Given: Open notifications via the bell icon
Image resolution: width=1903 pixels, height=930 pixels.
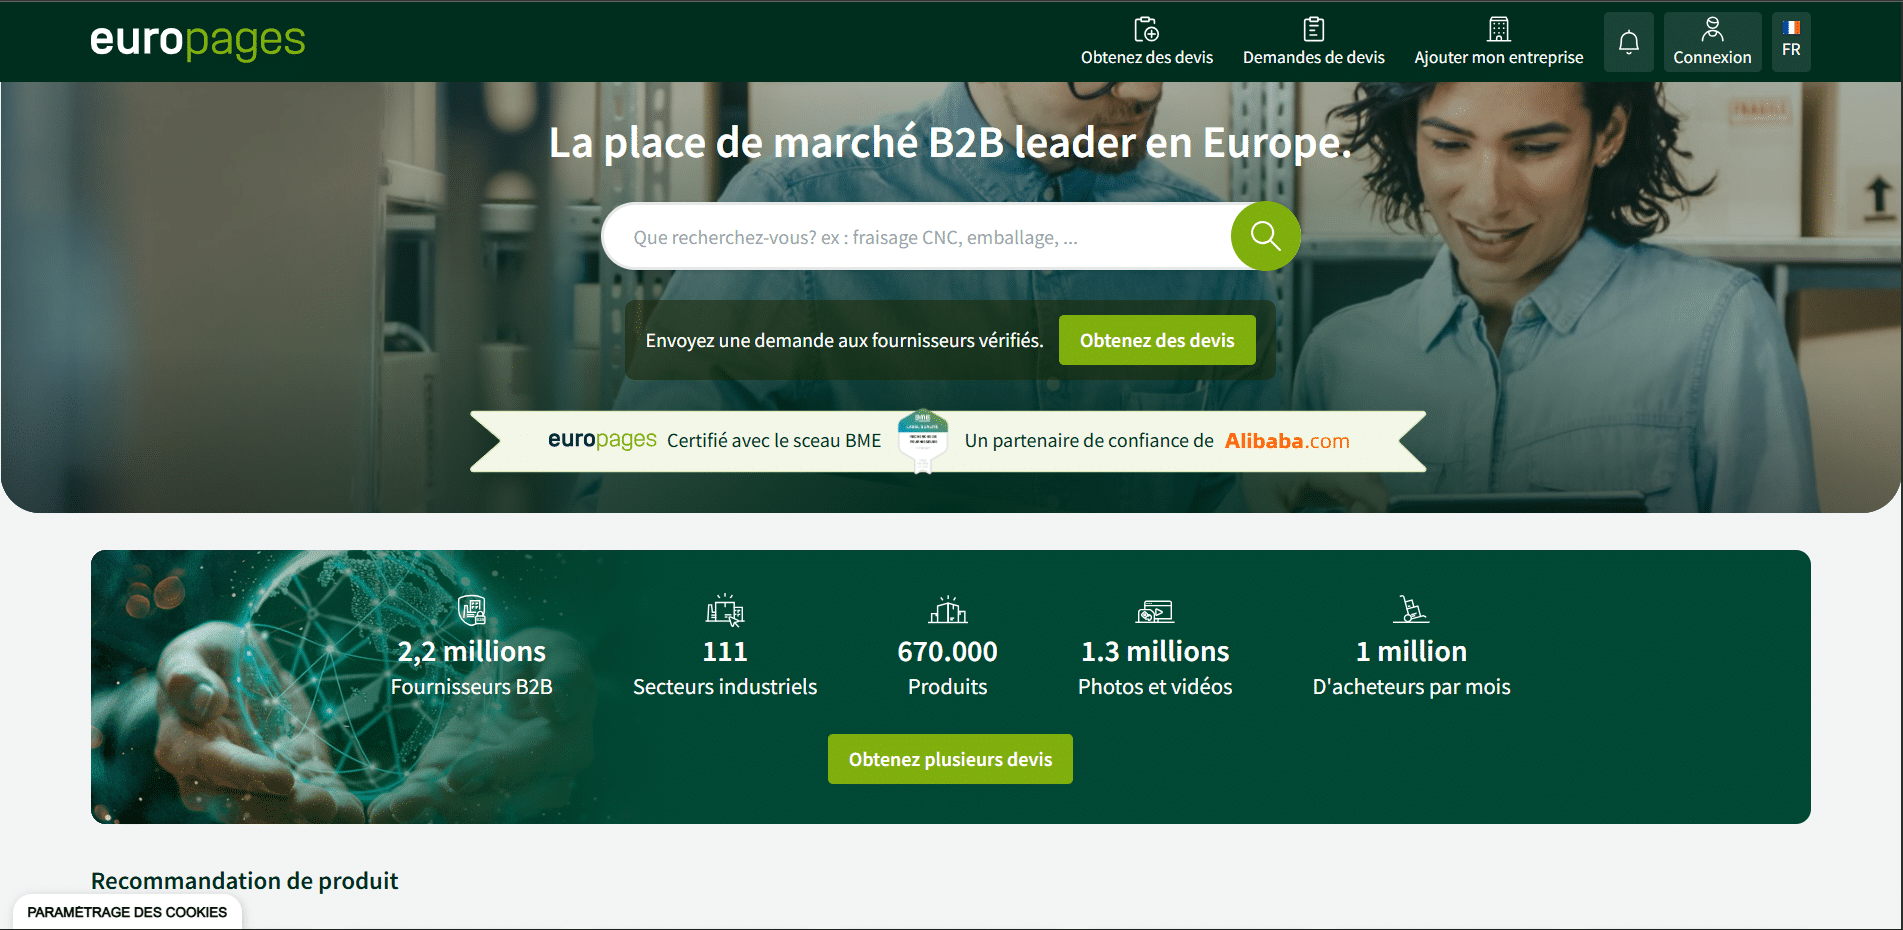Looking at the screenshot, I should point(1628,41).
